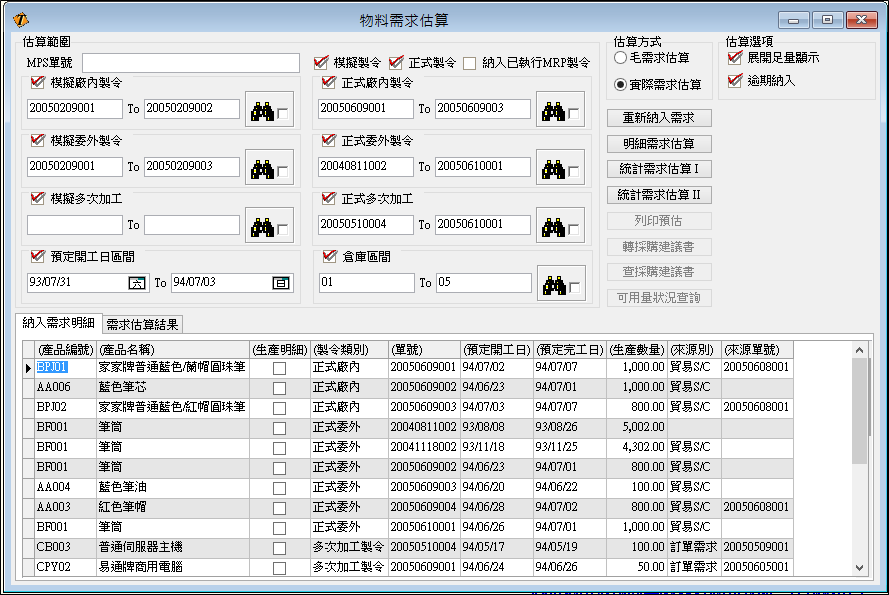Image resolution: width=889 pixels, height=595 pixels.
Task: Click binoculars icon for 正式多次加工 range
Action: (x=553, y=226)
